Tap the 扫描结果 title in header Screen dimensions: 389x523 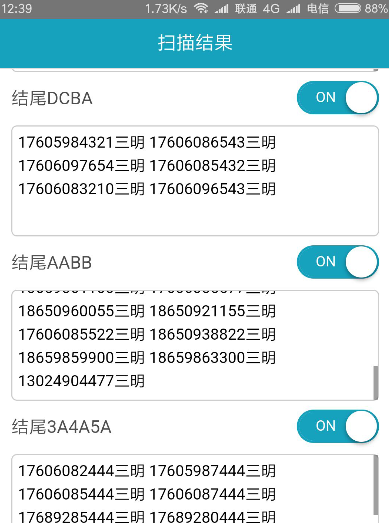(x=195, y=43)
